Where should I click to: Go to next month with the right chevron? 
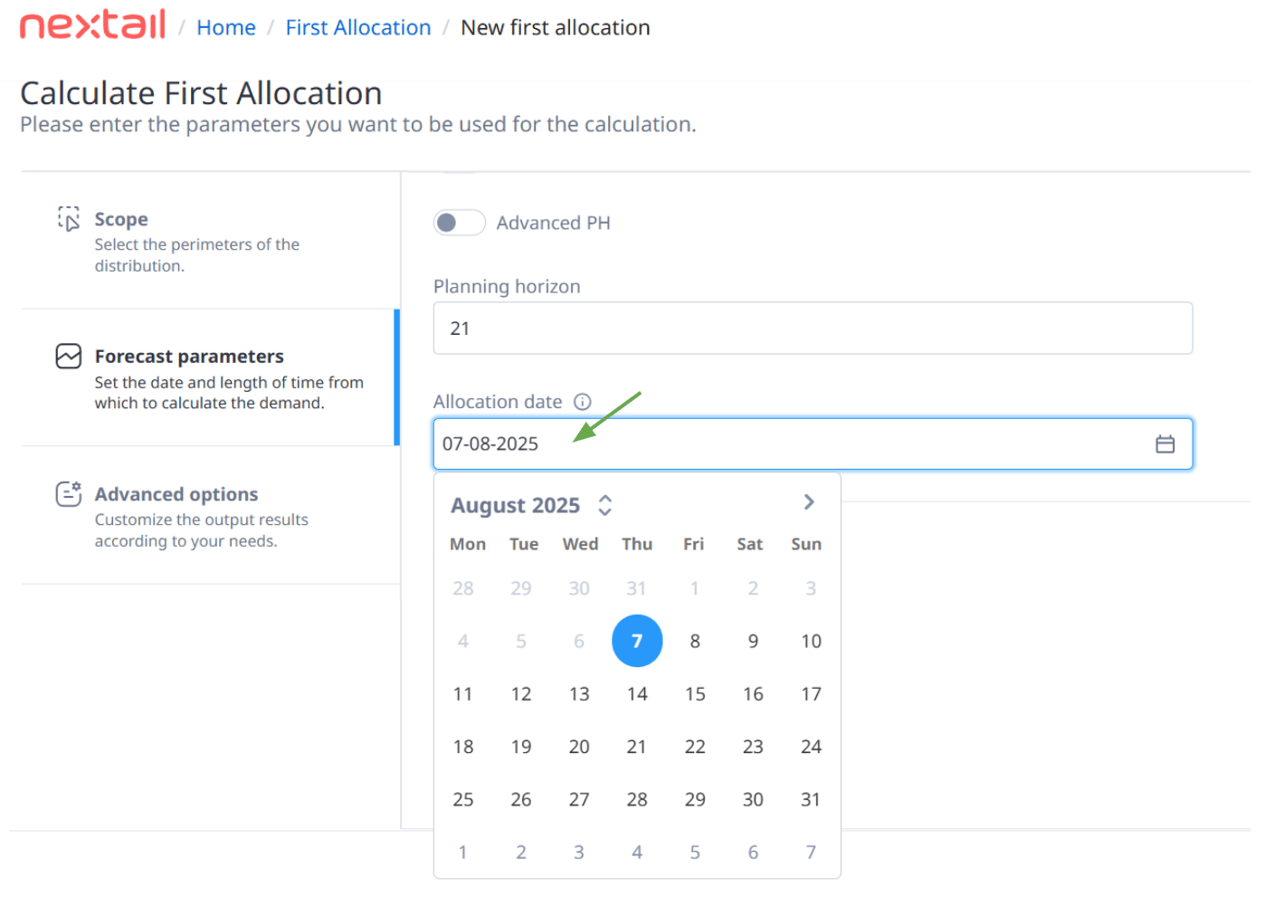809,502
